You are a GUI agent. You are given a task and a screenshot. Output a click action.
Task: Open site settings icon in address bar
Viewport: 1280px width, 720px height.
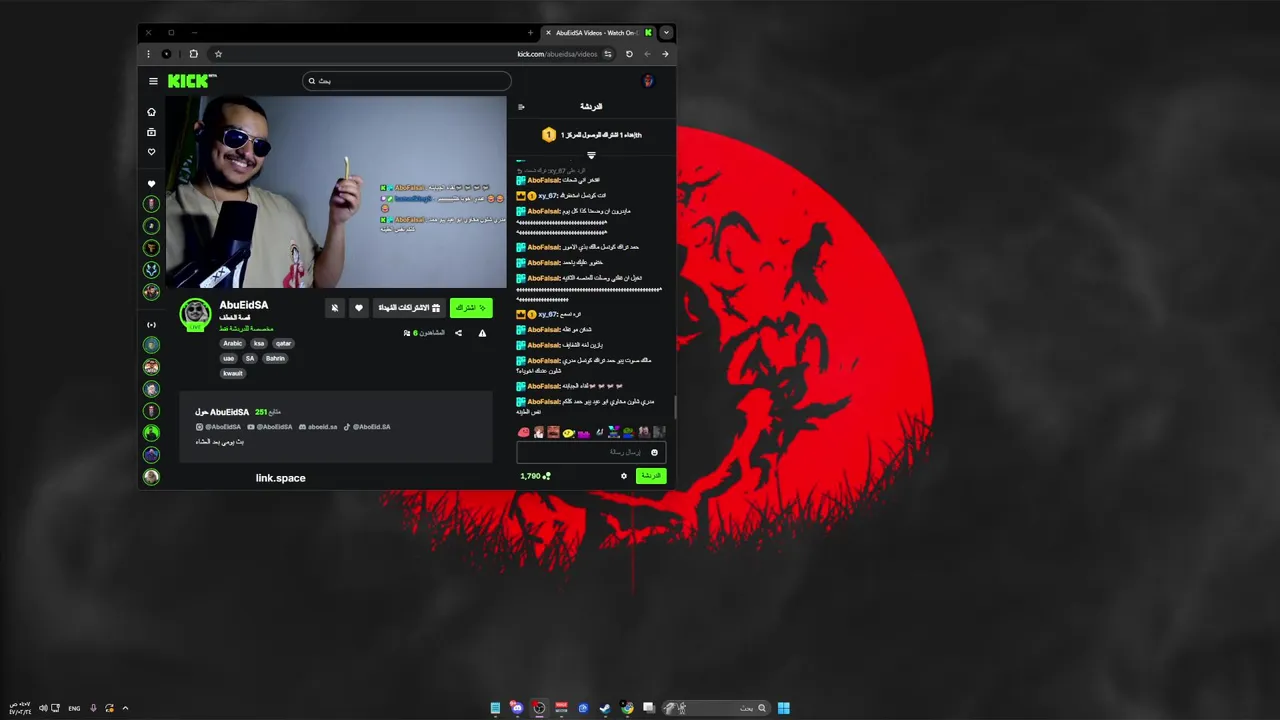(x=608, y=54)
